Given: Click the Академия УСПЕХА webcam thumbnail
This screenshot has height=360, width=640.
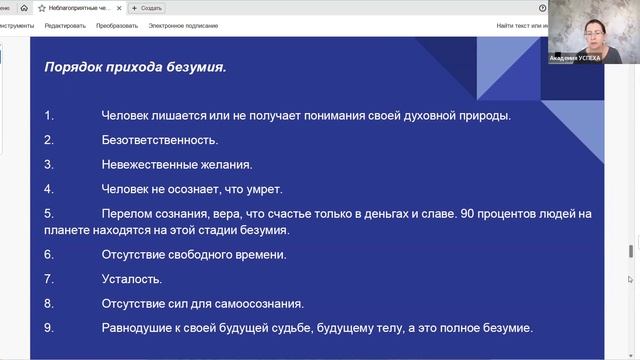Looking at the screenshot, I should click(594, 32).
